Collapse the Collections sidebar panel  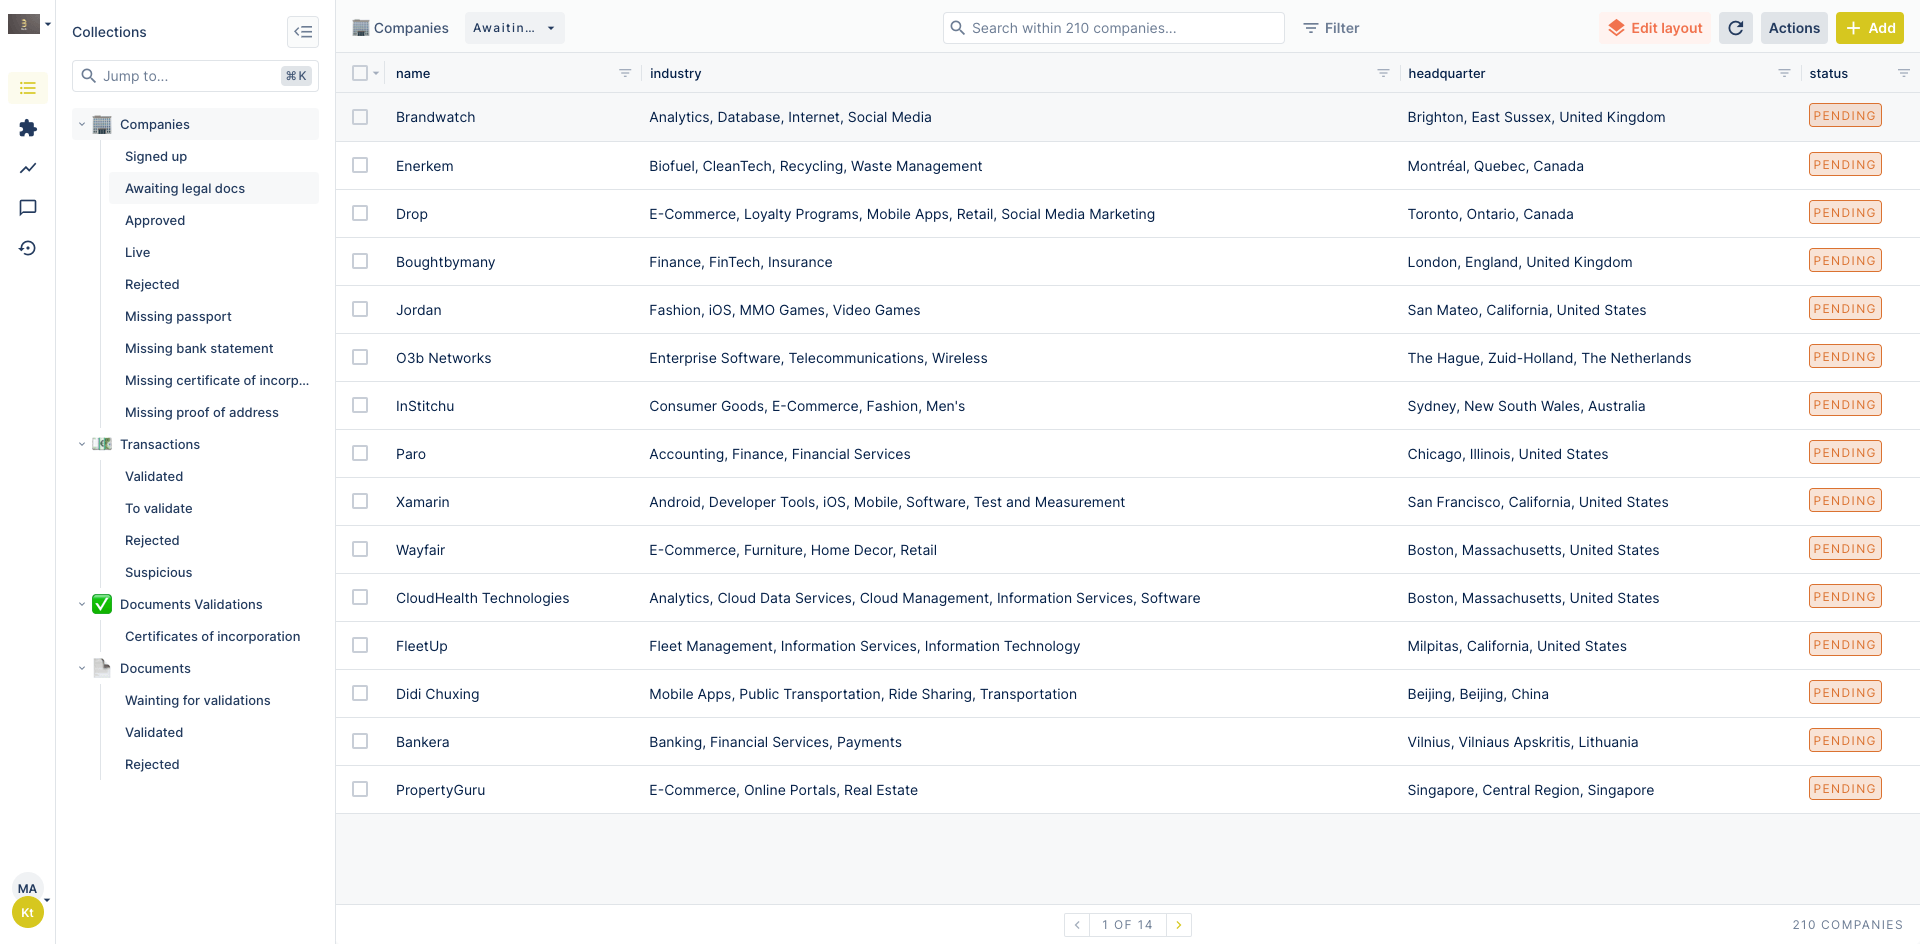pyautogui.click(x=303, y=32)
